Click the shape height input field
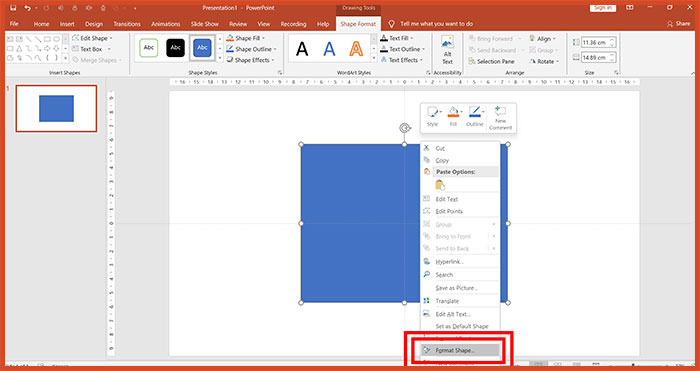Image resolution: width=700 pixels, height=371 pixels. (594, 42)
